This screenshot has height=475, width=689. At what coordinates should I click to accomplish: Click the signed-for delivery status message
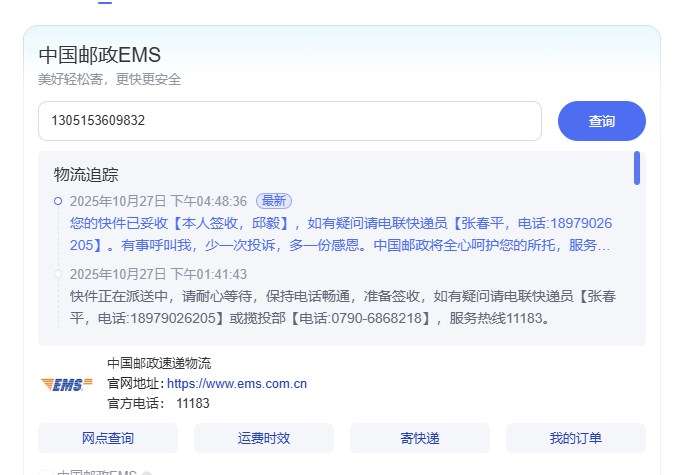click(x=340, y=233)
